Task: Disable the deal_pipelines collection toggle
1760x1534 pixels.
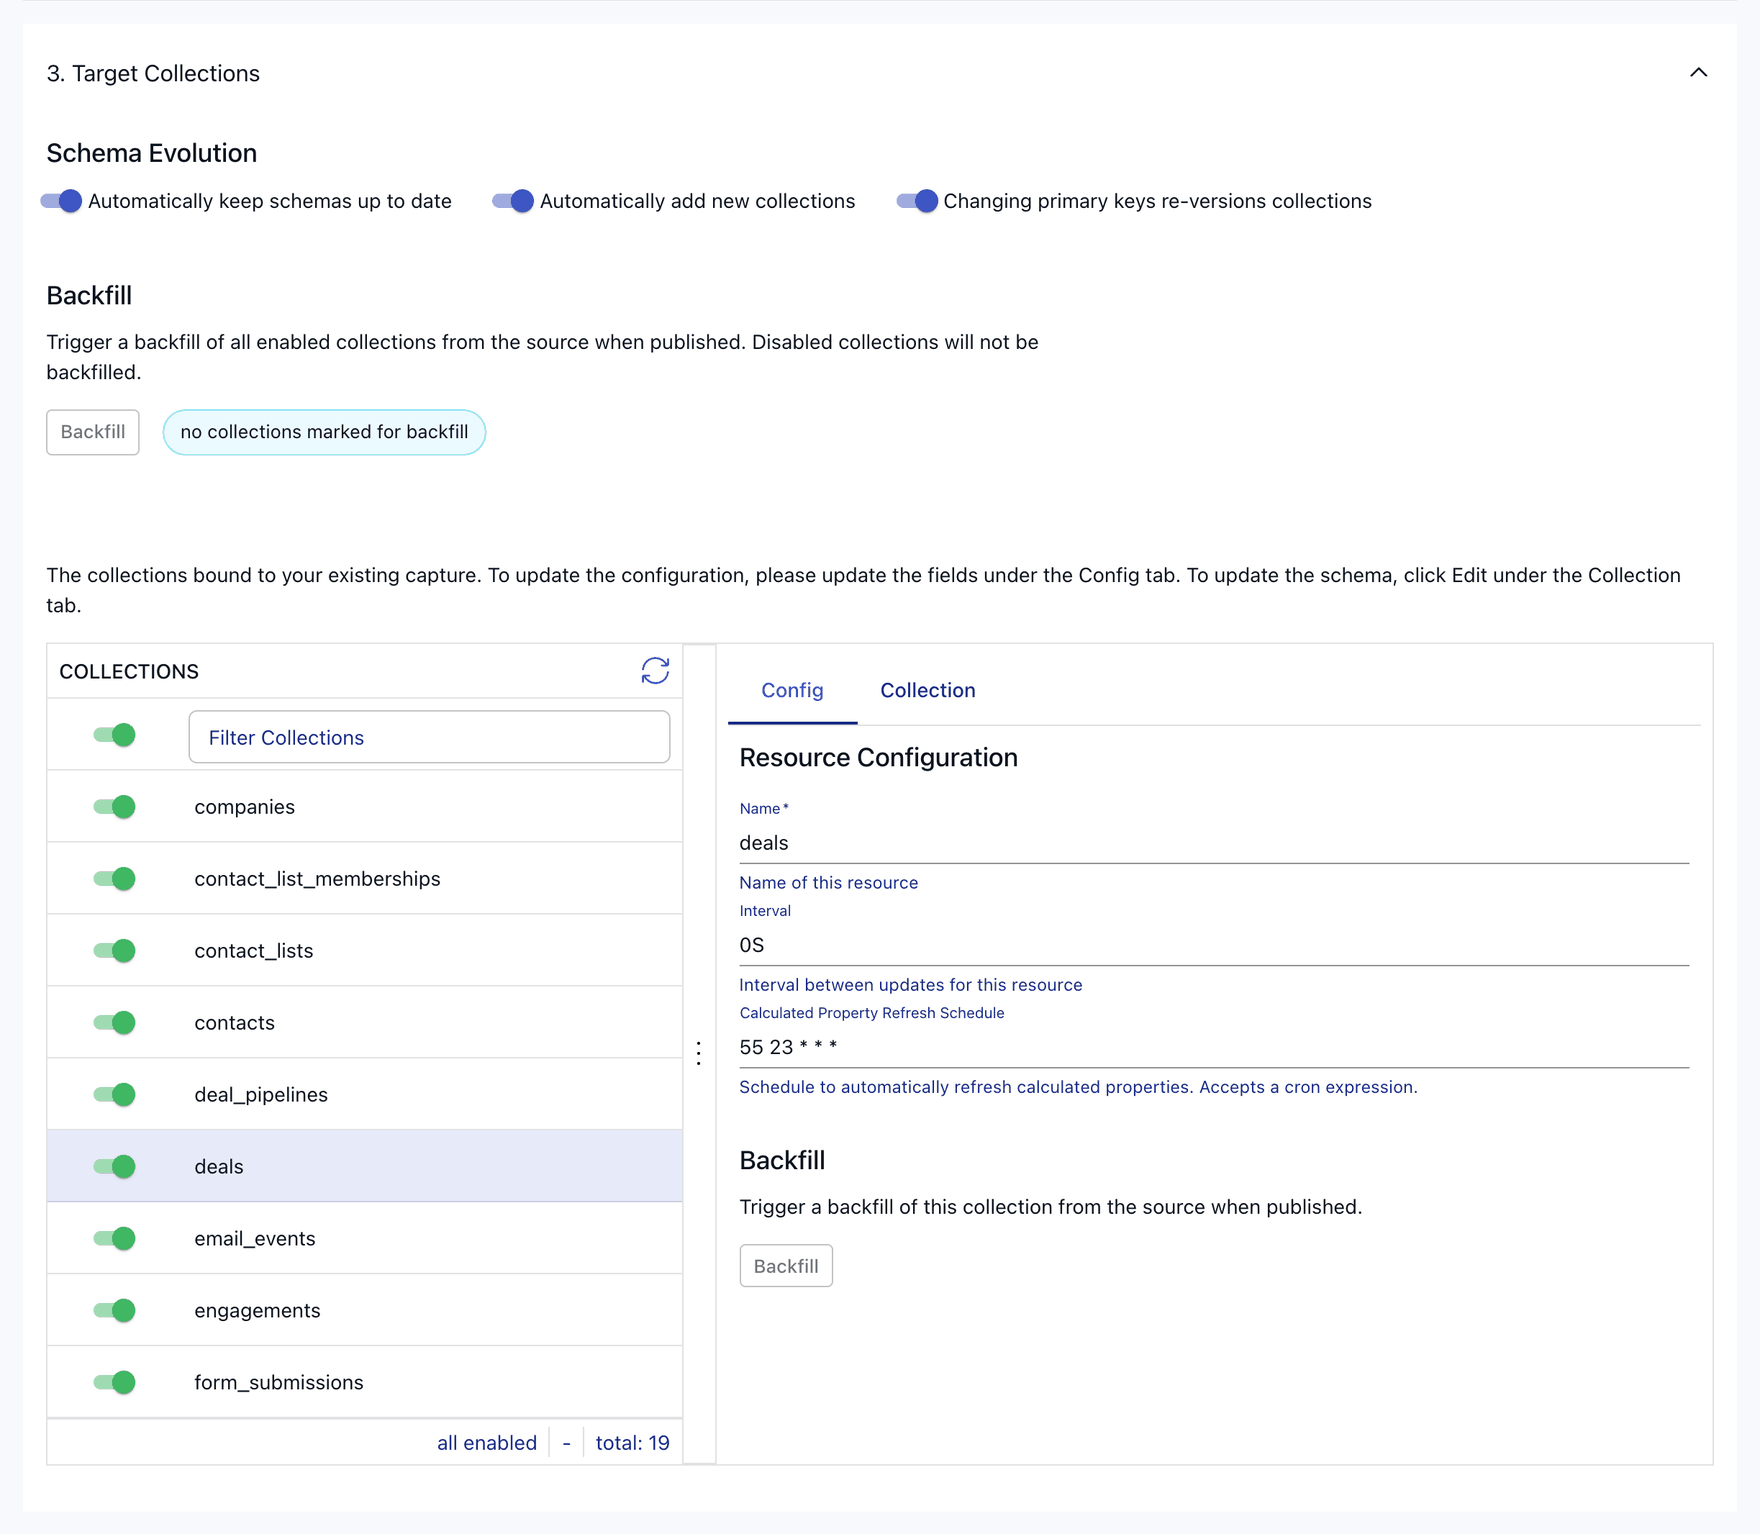Action: [115, 1095]
